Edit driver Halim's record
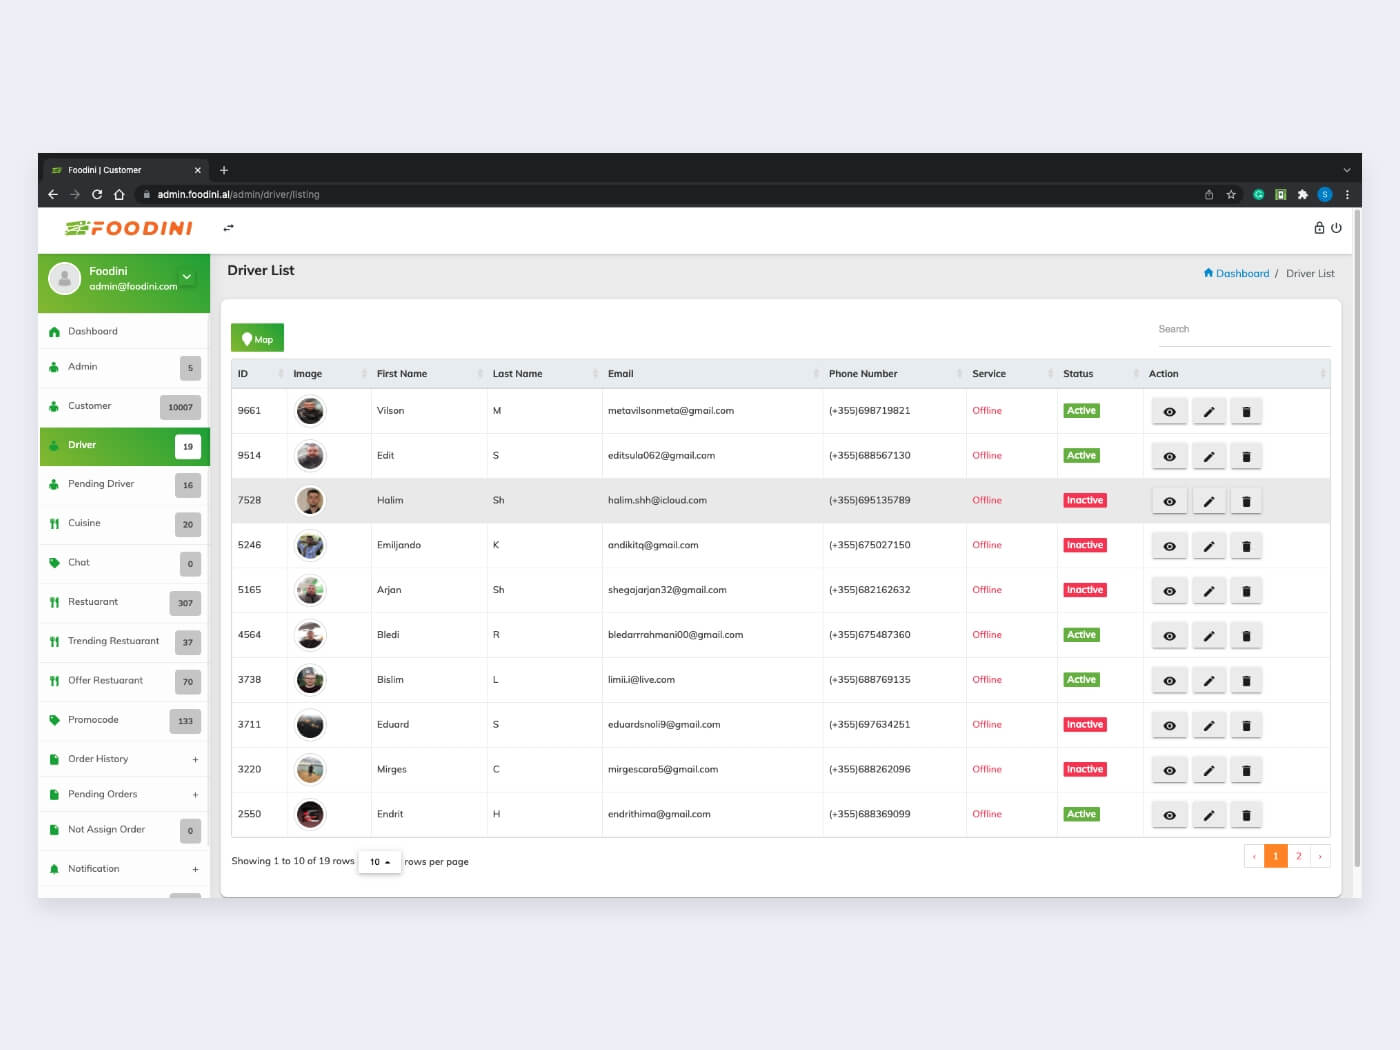Viewport: 1400px width, 1050px height. coord(1208,501)
